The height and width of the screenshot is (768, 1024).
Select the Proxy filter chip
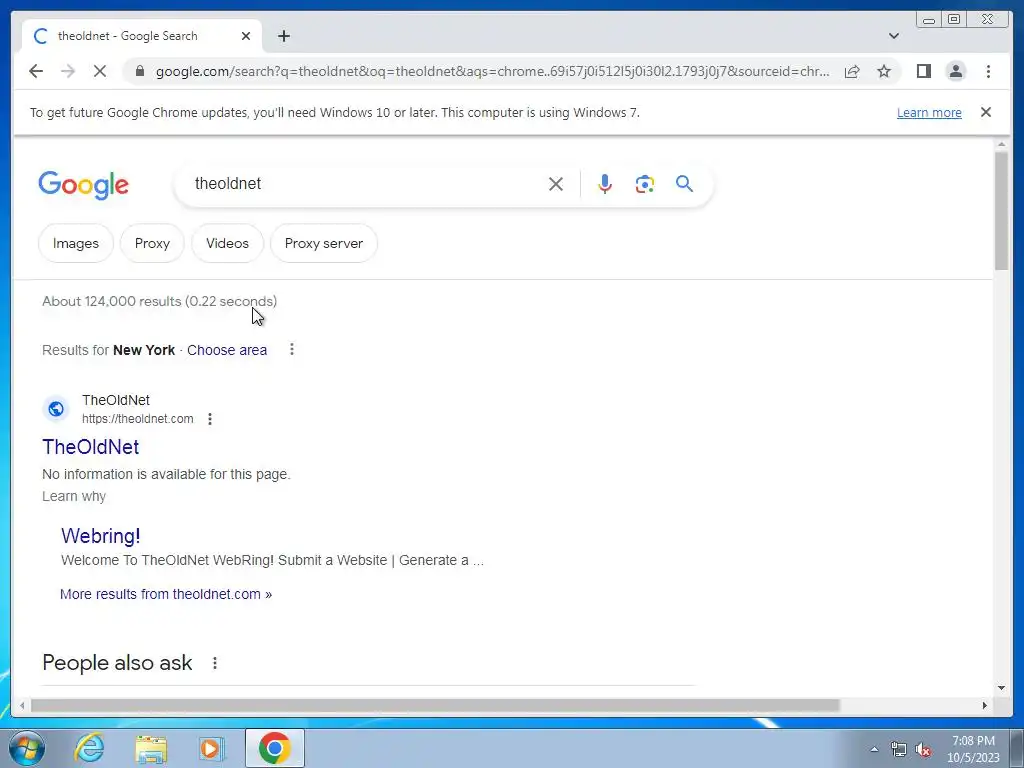[152, 244]
